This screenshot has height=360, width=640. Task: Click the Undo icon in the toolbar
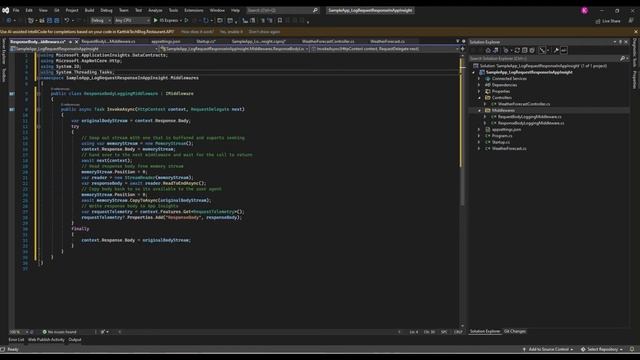pos(67,20)
